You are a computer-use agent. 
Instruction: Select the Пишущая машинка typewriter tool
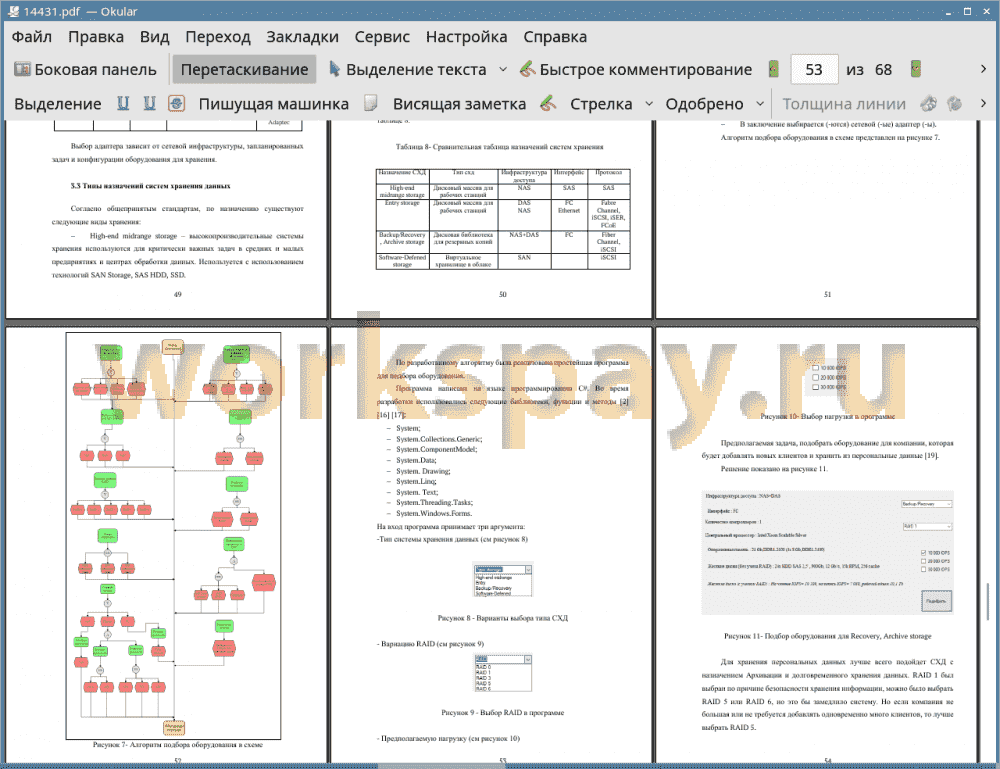[274, 104]
